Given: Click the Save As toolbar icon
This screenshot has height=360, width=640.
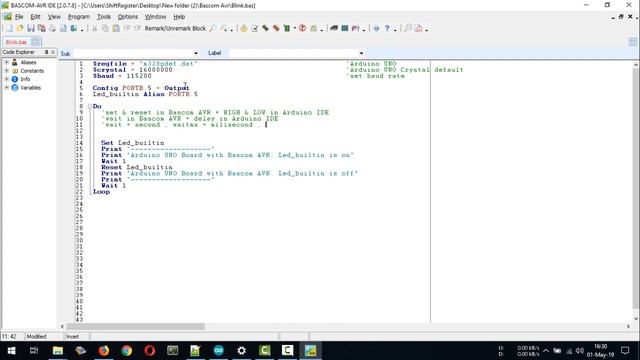Looking at the screenshot, I should (x=42, y=28).
